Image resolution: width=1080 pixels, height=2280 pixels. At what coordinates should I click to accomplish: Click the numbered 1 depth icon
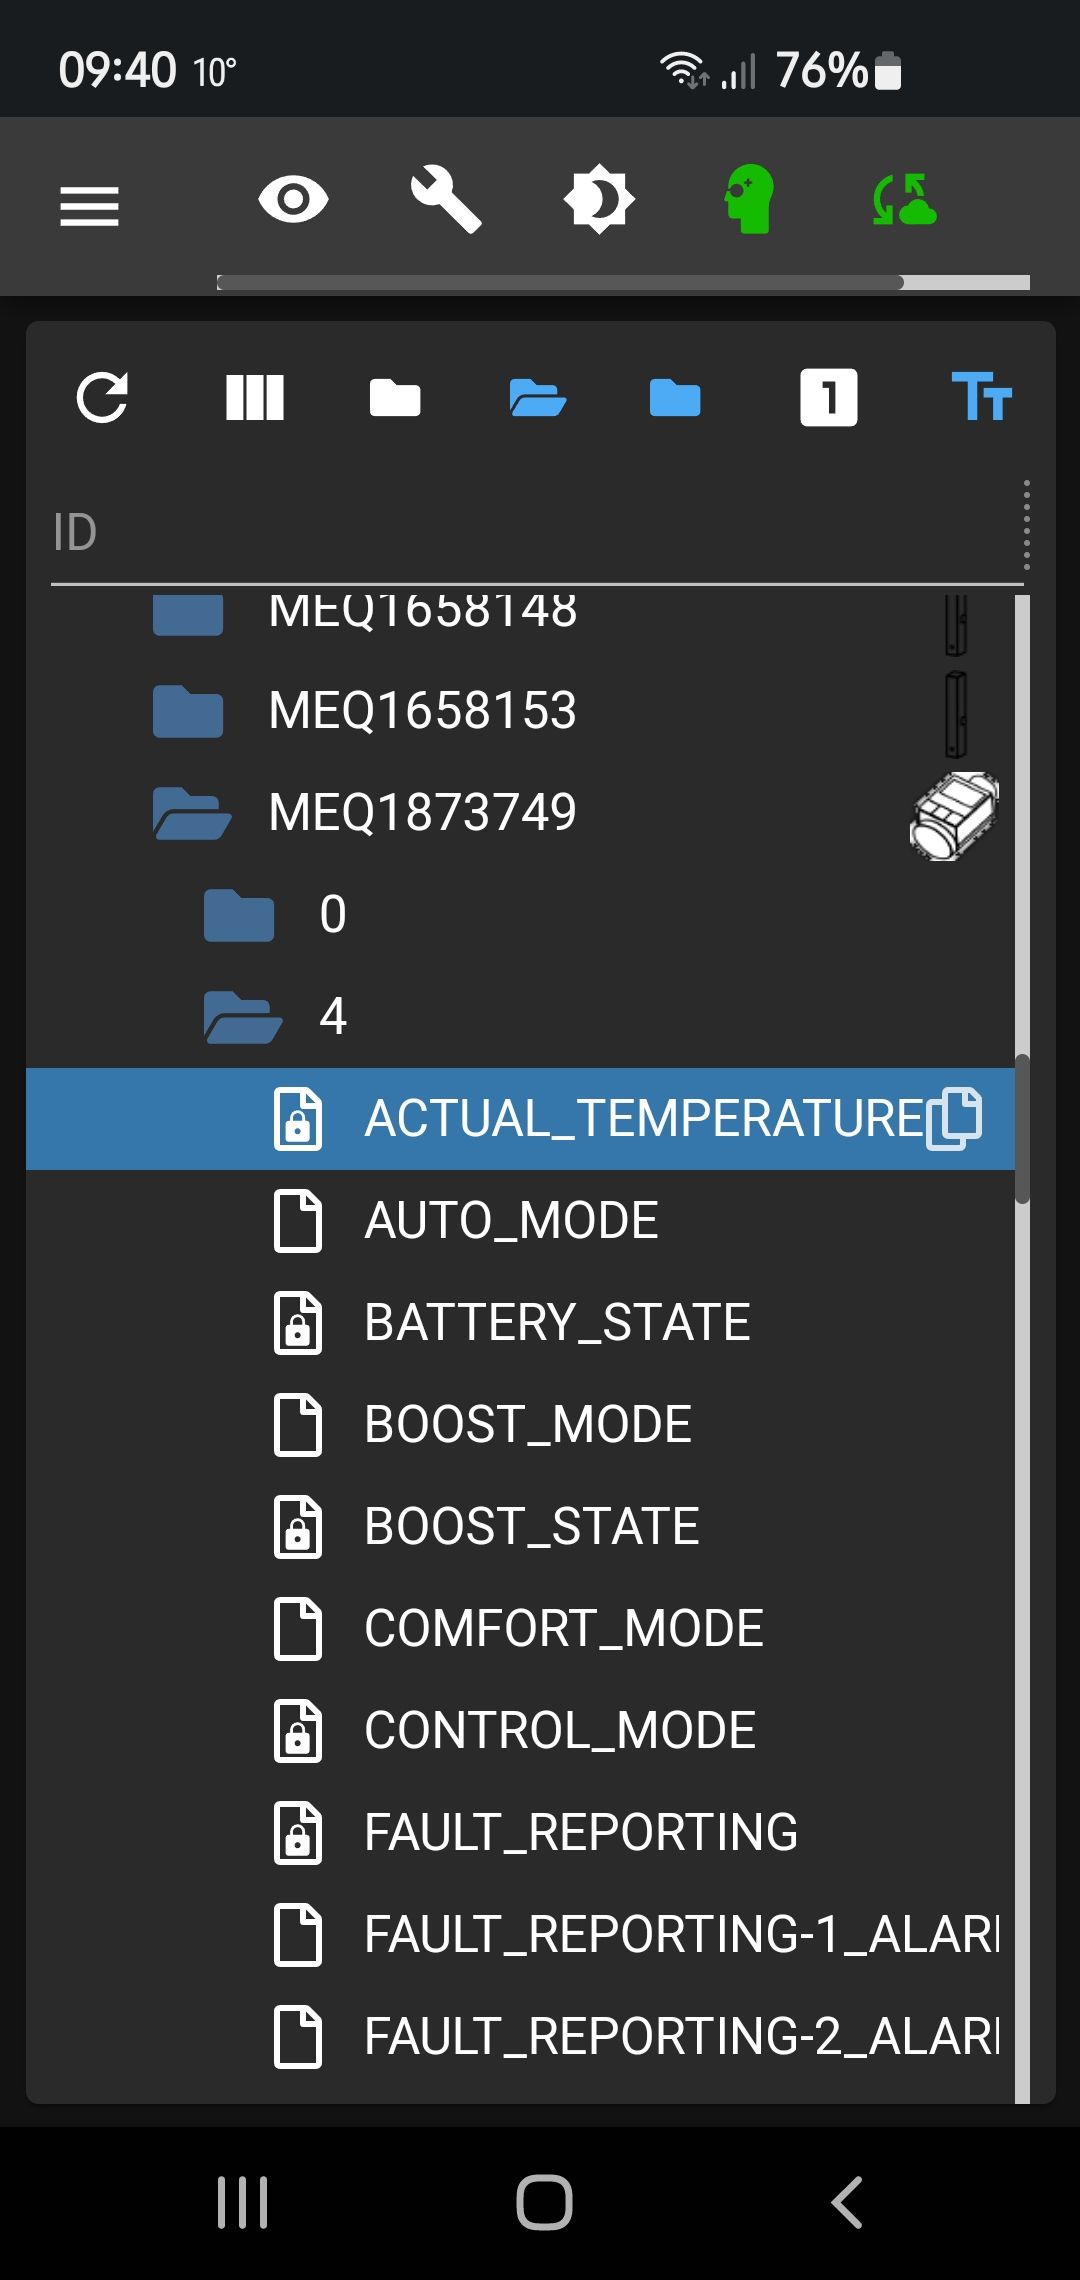point(829,398)
